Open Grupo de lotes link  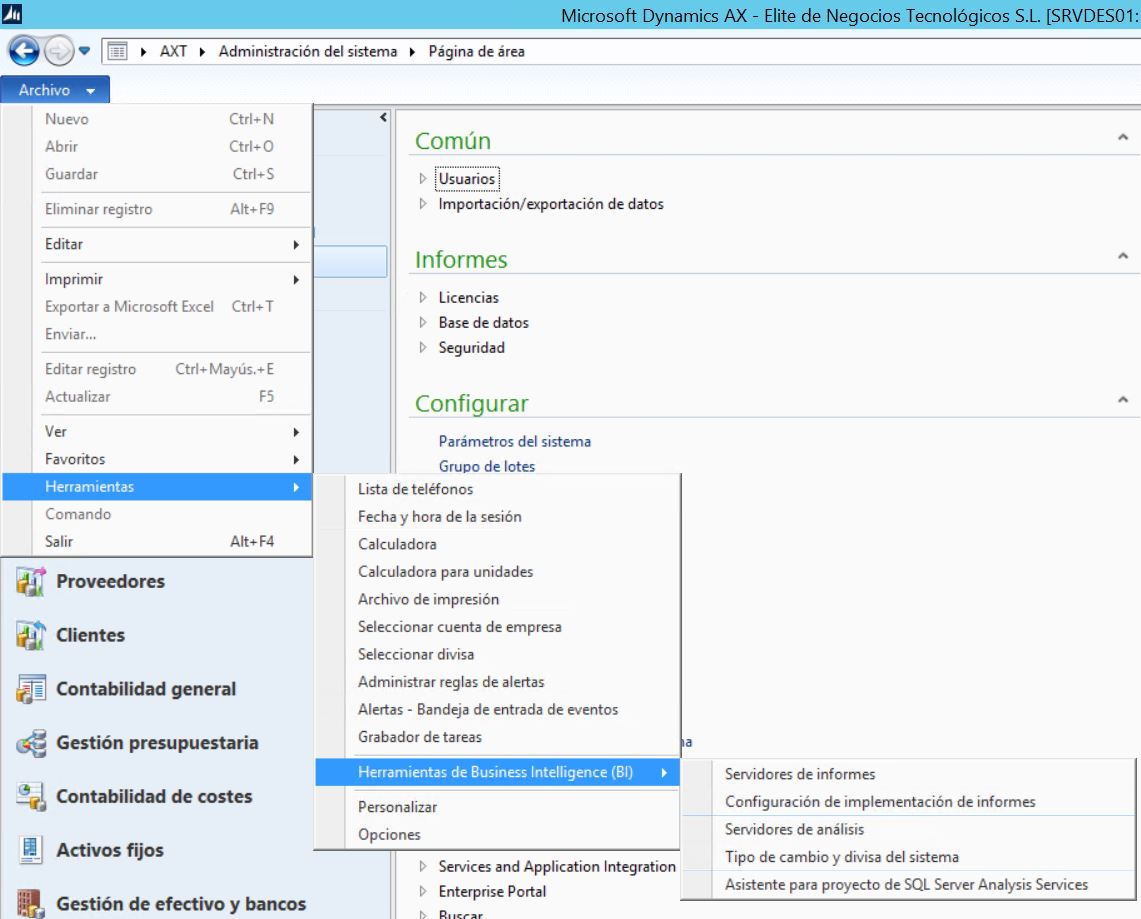click(487, 466)
